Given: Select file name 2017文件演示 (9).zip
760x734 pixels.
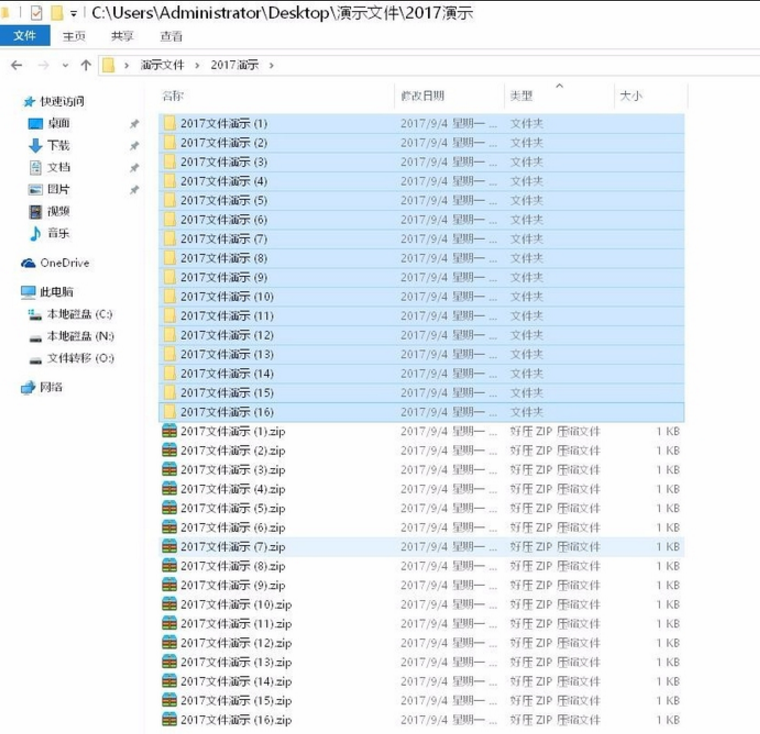Looking at the screenshot, I should (x=233, y=586).
